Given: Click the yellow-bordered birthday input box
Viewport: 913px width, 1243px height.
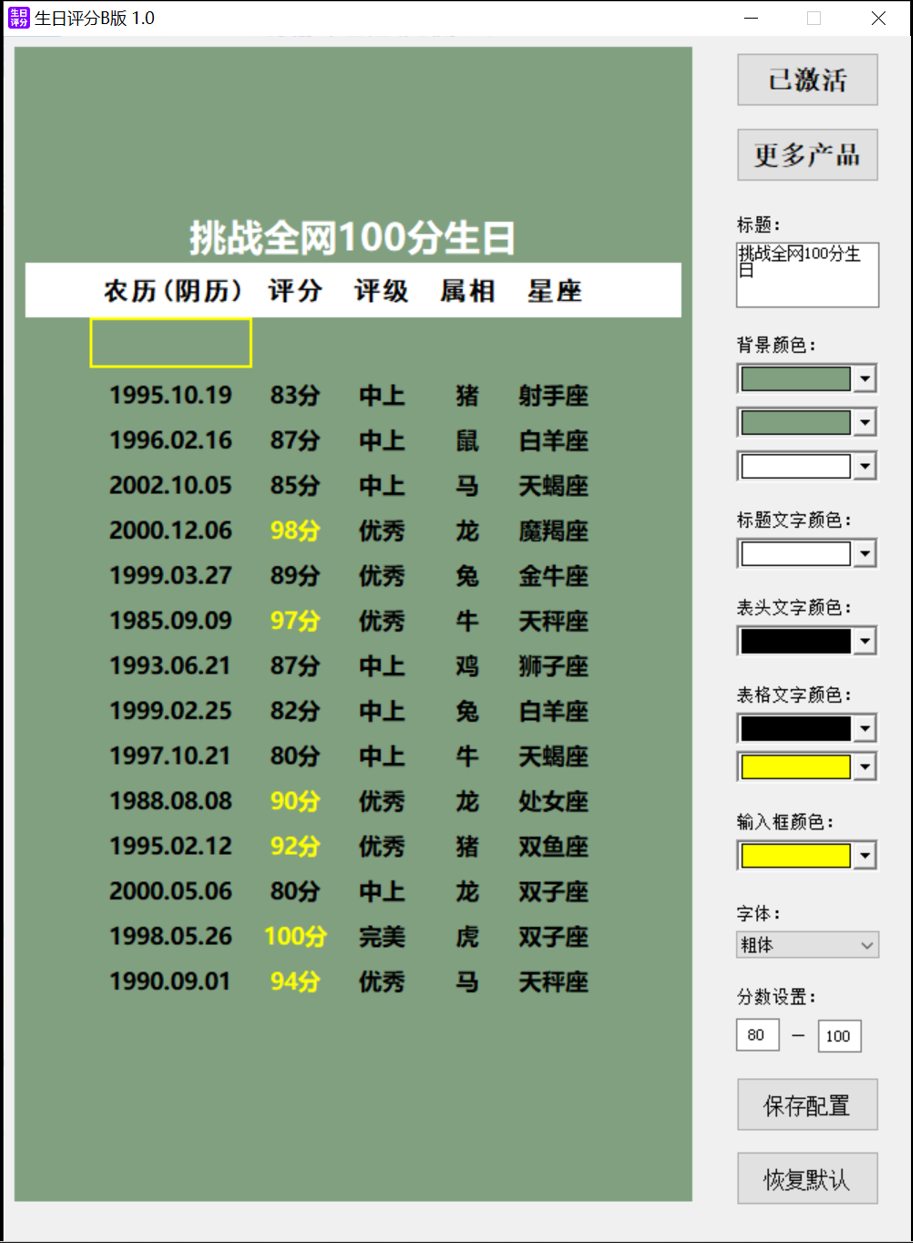Looking at the screenshot, I should 170,343.
